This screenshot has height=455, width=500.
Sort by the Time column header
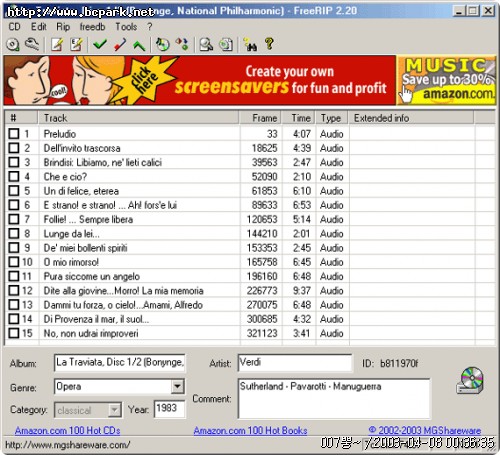coord(299,118)
